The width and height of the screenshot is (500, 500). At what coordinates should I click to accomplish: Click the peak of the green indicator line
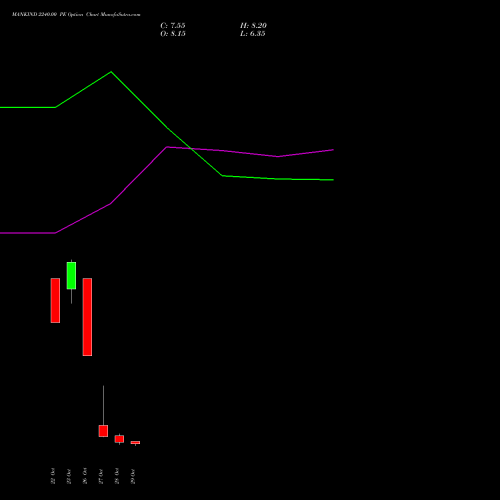(x=111, y=72)
